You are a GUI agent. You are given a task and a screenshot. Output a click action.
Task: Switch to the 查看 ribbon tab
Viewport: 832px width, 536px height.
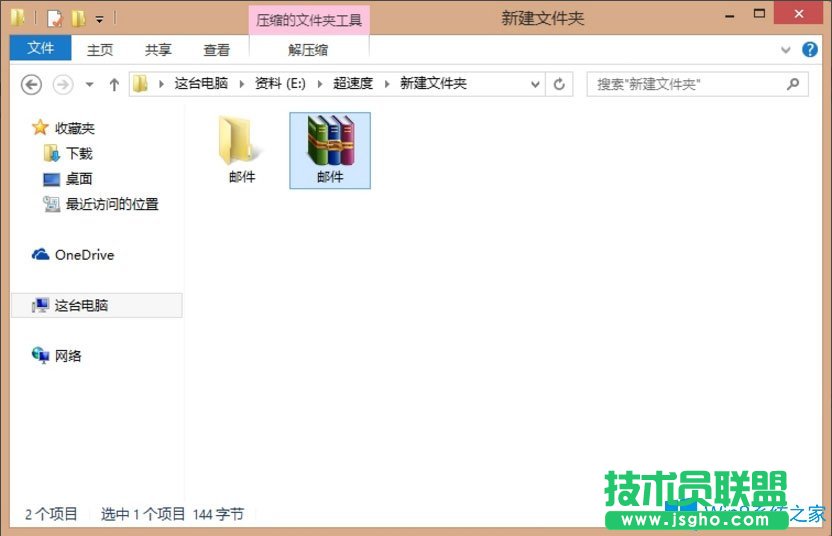point(216,50)
